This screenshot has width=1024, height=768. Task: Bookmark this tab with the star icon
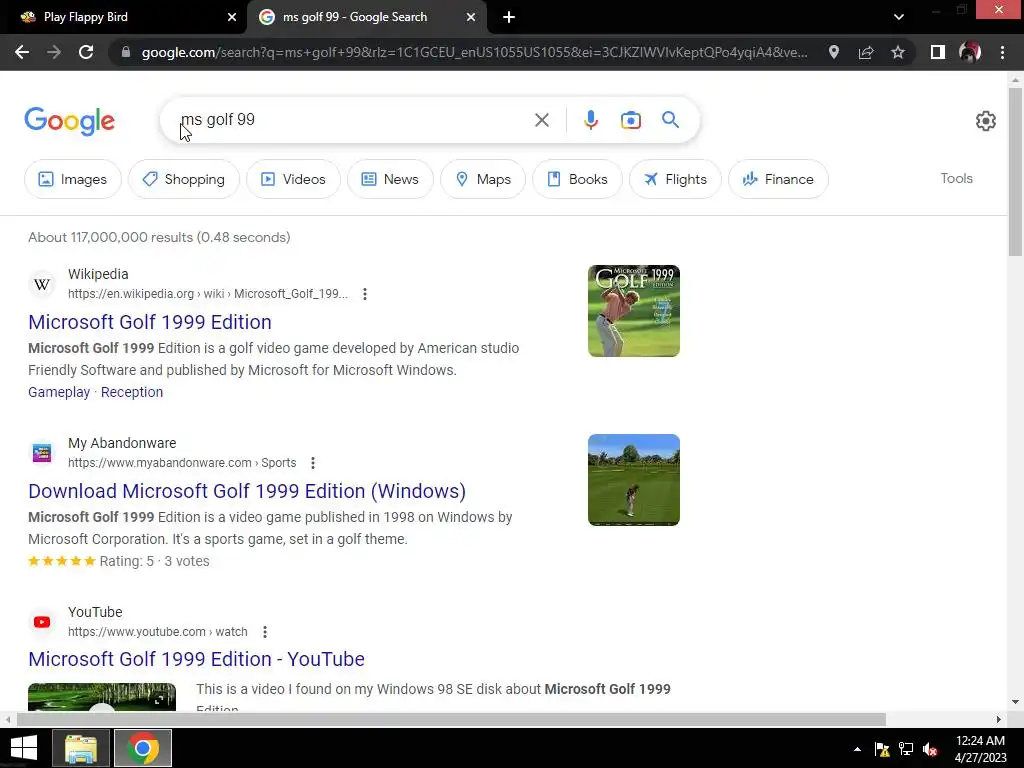point(898,52)
